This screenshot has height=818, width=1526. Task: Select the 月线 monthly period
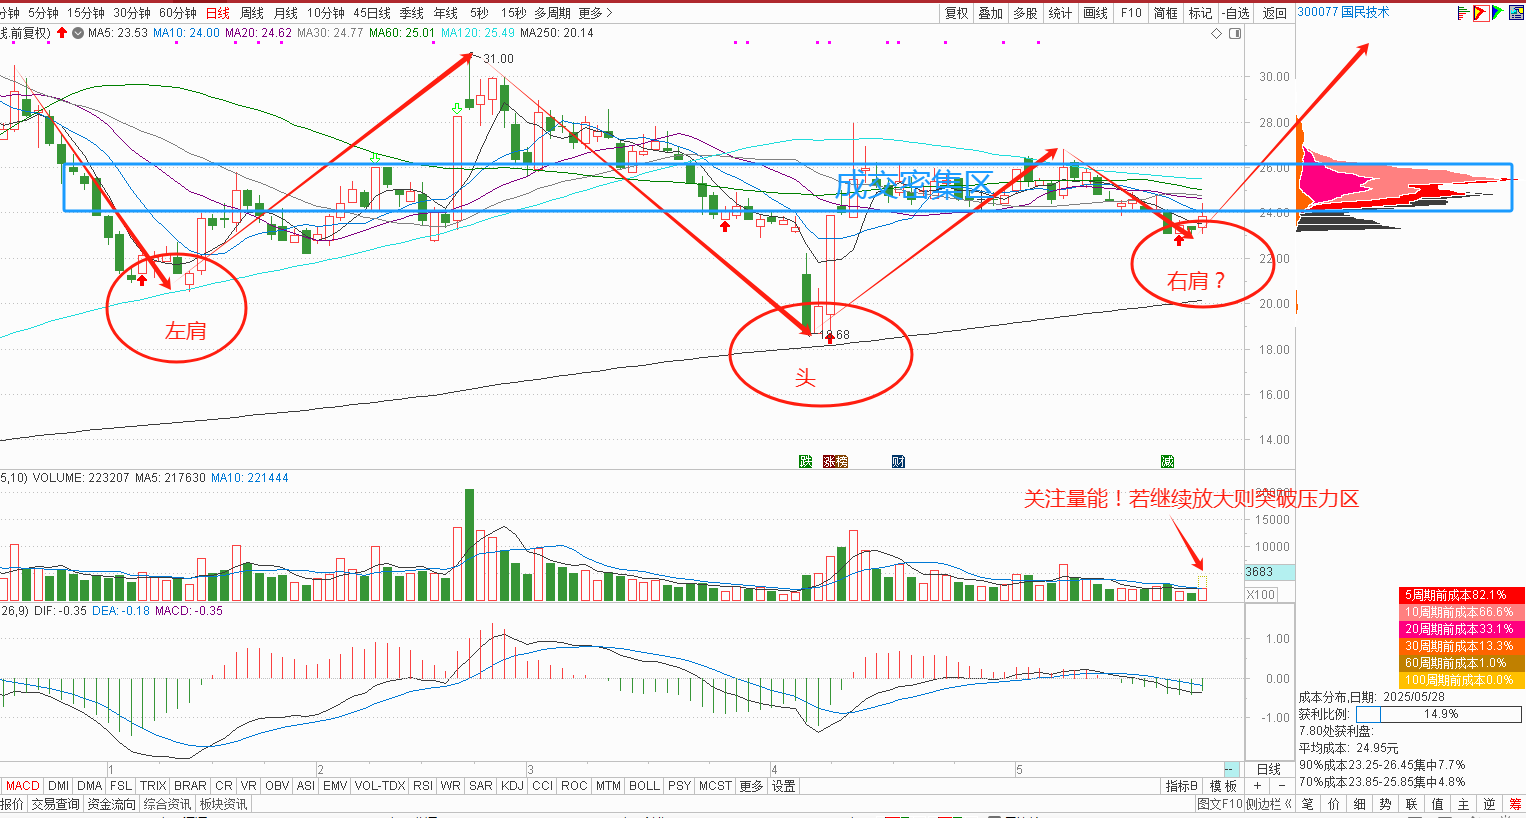pyautogui.click(x=286, y=13)
